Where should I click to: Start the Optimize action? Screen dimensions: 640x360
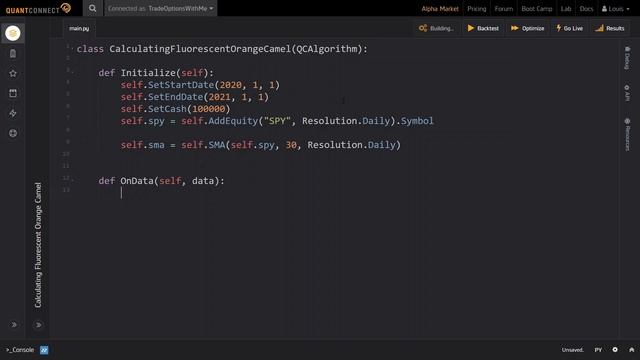click(x=527, y=28)
